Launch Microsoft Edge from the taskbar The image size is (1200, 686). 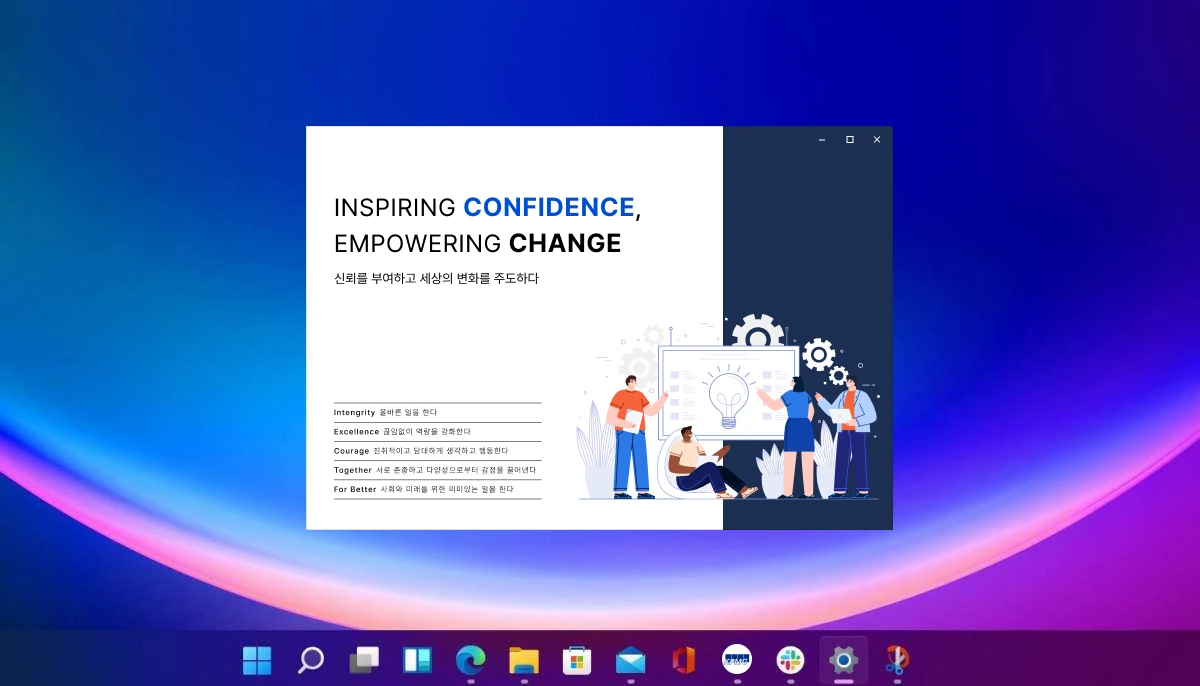[x=471, y=660]
